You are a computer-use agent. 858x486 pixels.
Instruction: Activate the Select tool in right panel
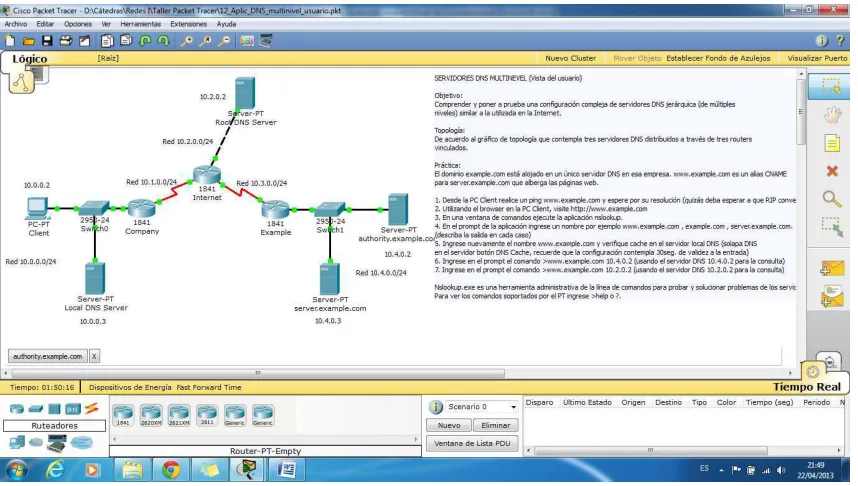click(x=831, y=86)
